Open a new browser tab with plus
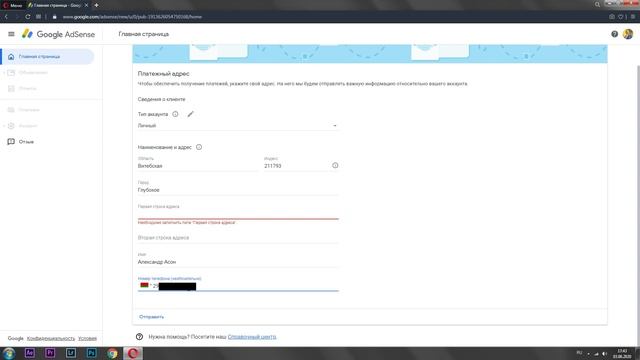This screenshot has width=640, height=360. pyautogui.click(x=96, y=5)
